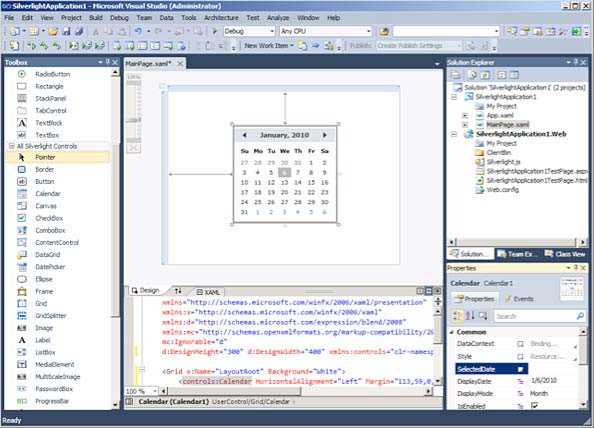Select the CheckBox control in Toolbox
This screenshot has height=428, width=594.
click(49, 218)
